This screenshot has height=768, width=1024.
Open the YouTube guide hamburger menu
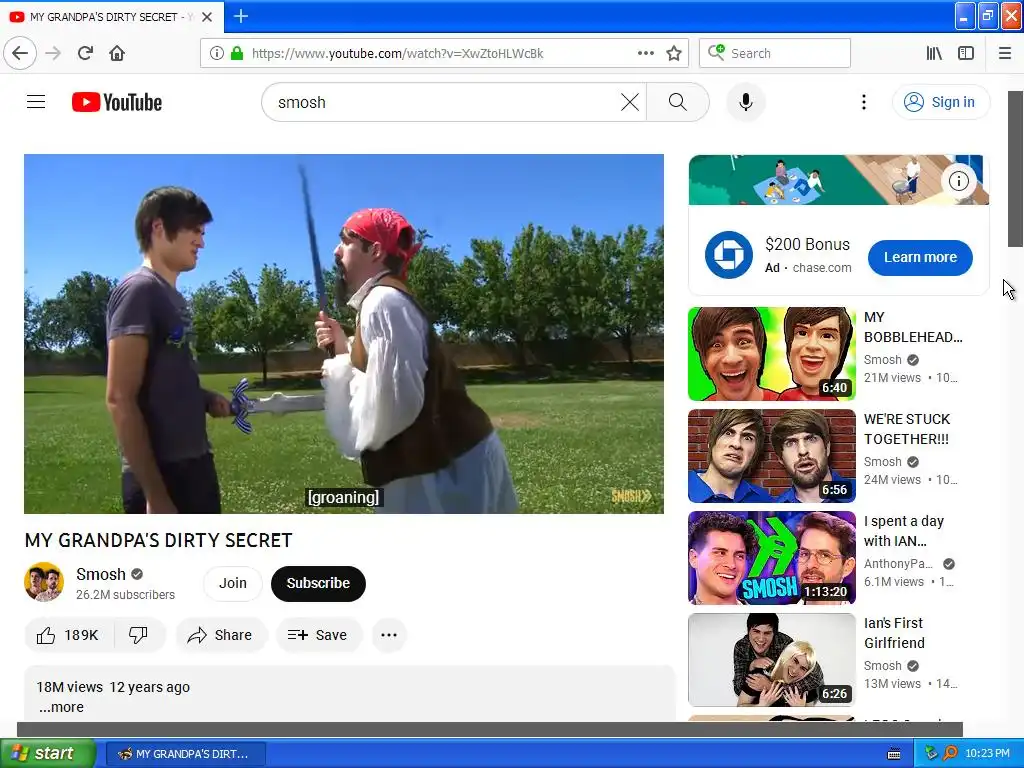tap(36, 102)
